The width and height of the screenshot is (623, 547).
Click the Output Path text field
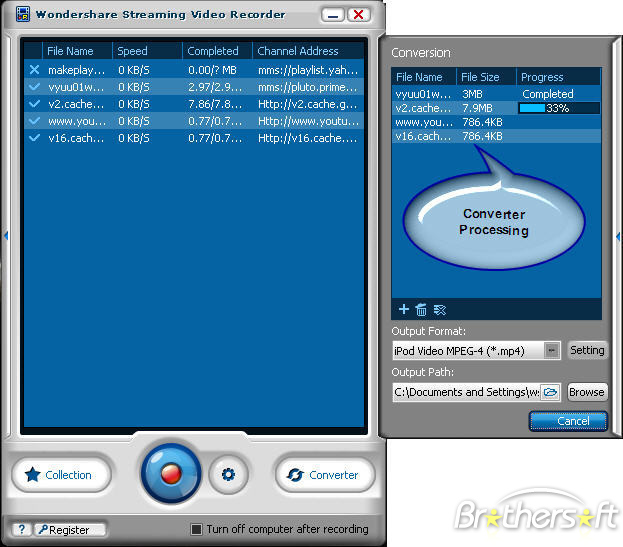click(467, 392)
